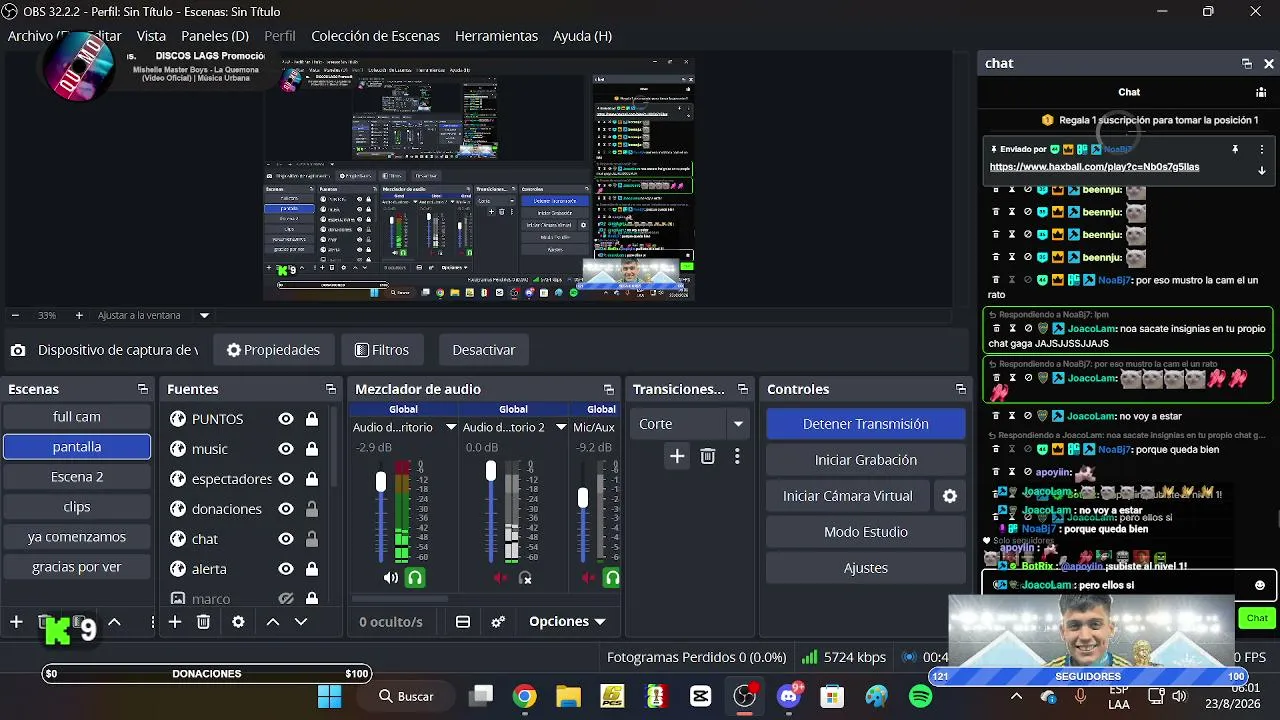Image resolution: width=1280 pixels, height=720 pixels.
Task: Show the marco source
Action: tap(286, 599)
